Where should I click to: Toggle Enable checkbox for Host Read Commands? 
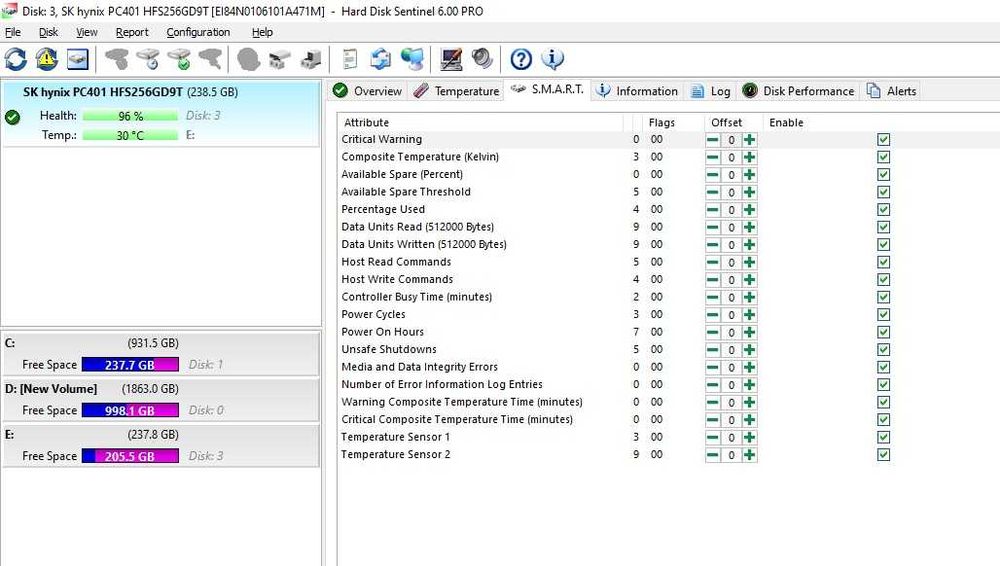pos(883,262)
